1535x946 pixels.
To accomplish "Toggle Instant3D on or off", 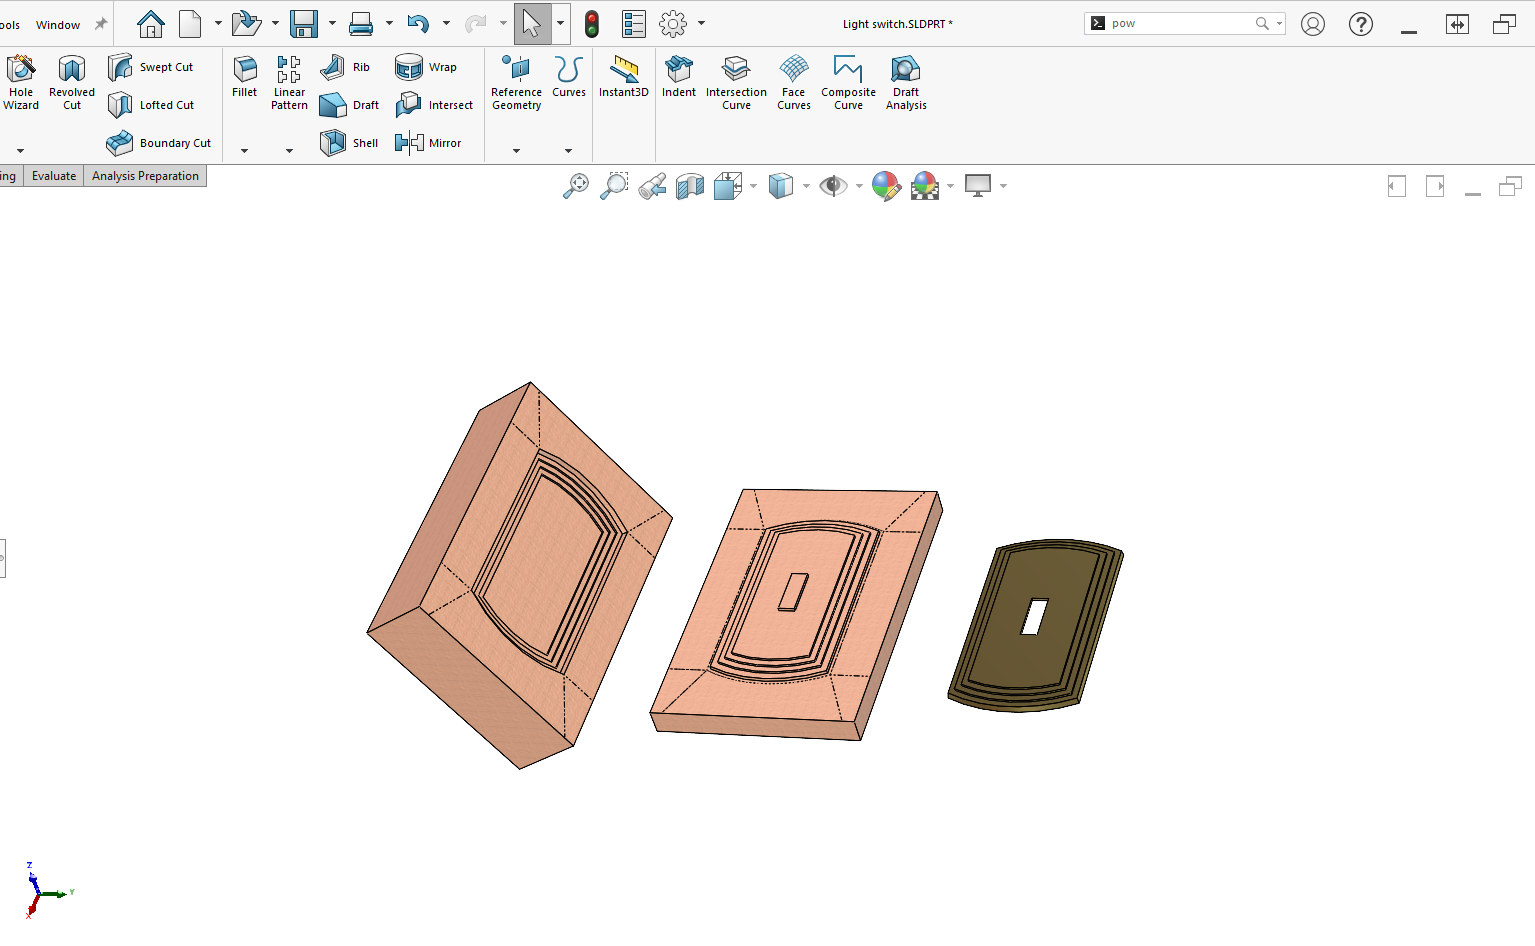I will pos(623,83).
